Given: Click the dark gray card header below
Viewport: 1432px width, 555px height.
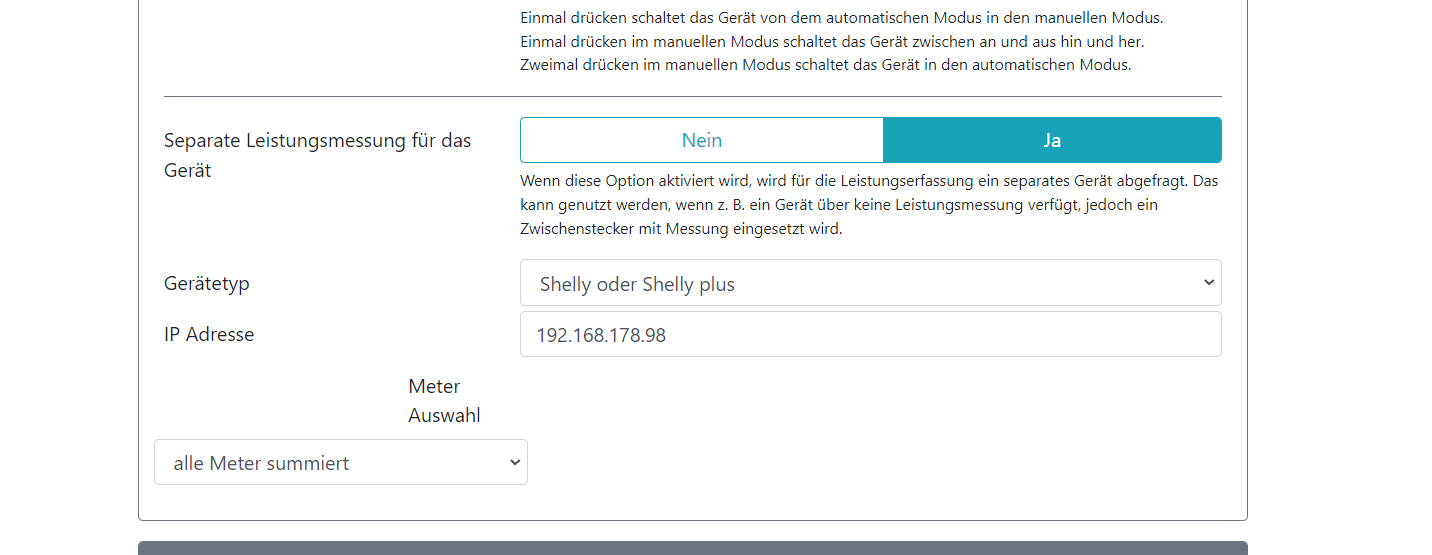Looking at the screenshot, I should [x=692, y=548].
